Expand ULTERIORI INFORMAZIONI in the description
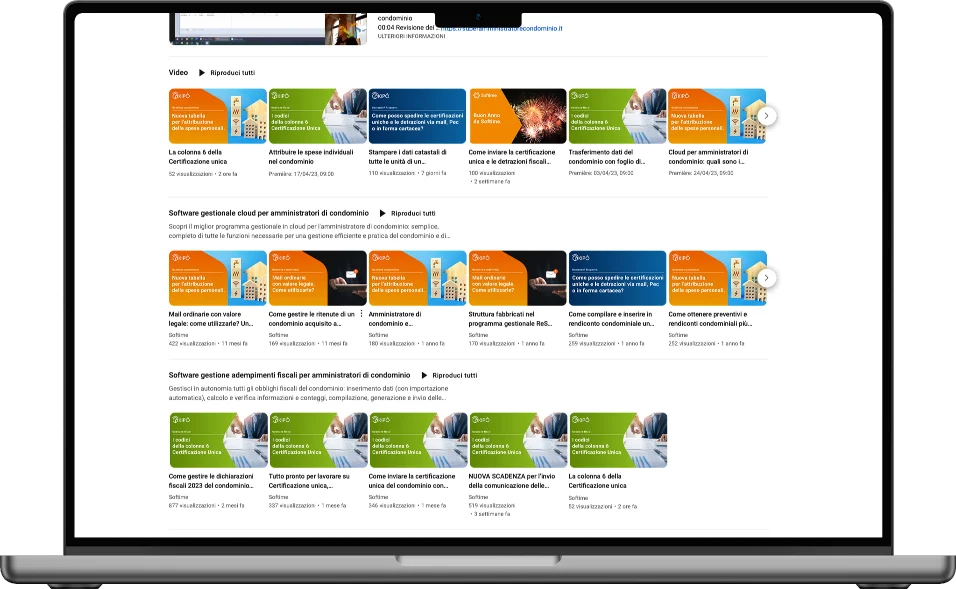The width and height of the screenshot is (956, 589). point(412,37)
